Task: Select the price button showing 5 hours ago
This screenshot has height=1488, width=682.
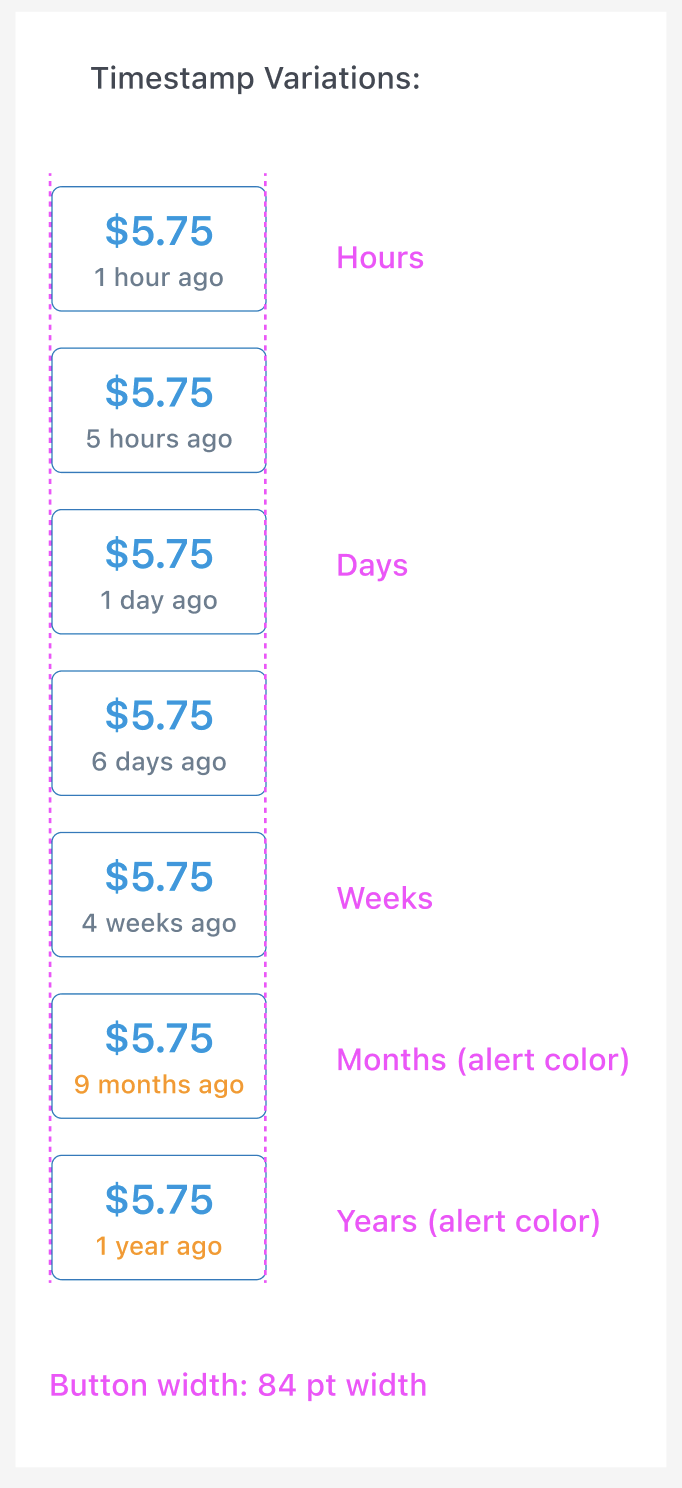Action: tap(158, 410)
